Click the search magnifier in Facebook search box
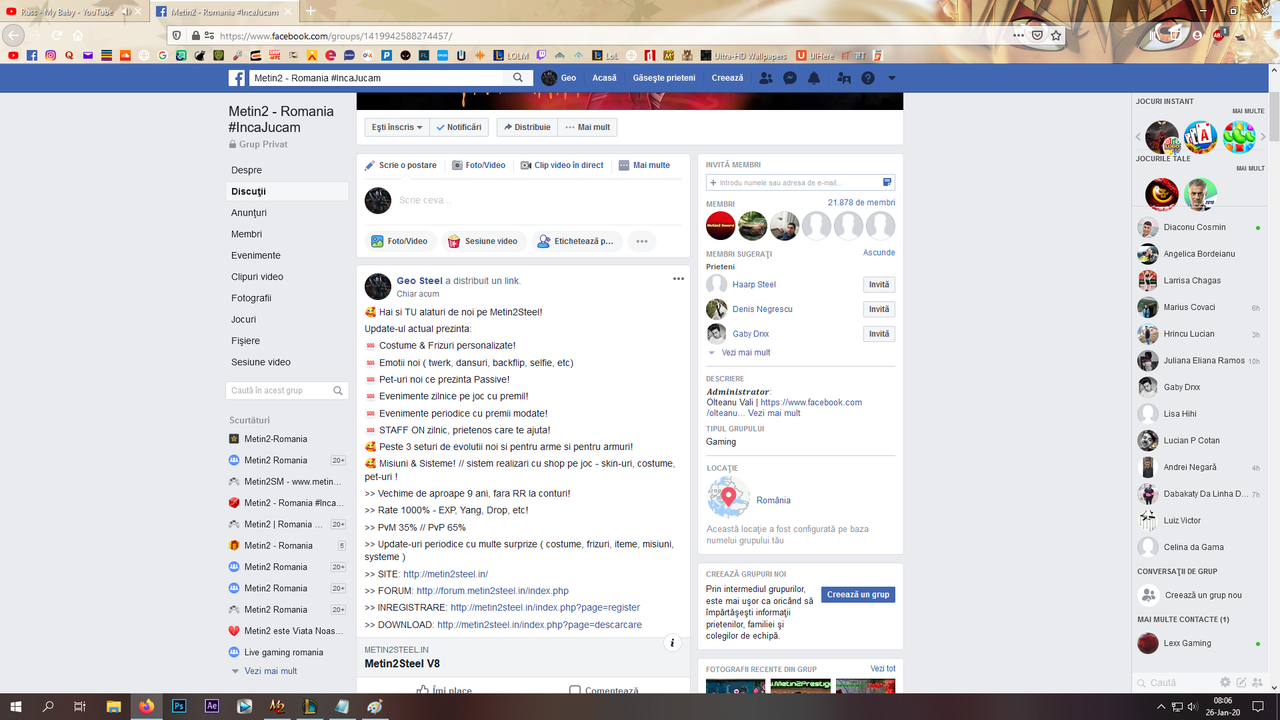This screenshot has width=1280, height=720. click(x=518, y=78)
